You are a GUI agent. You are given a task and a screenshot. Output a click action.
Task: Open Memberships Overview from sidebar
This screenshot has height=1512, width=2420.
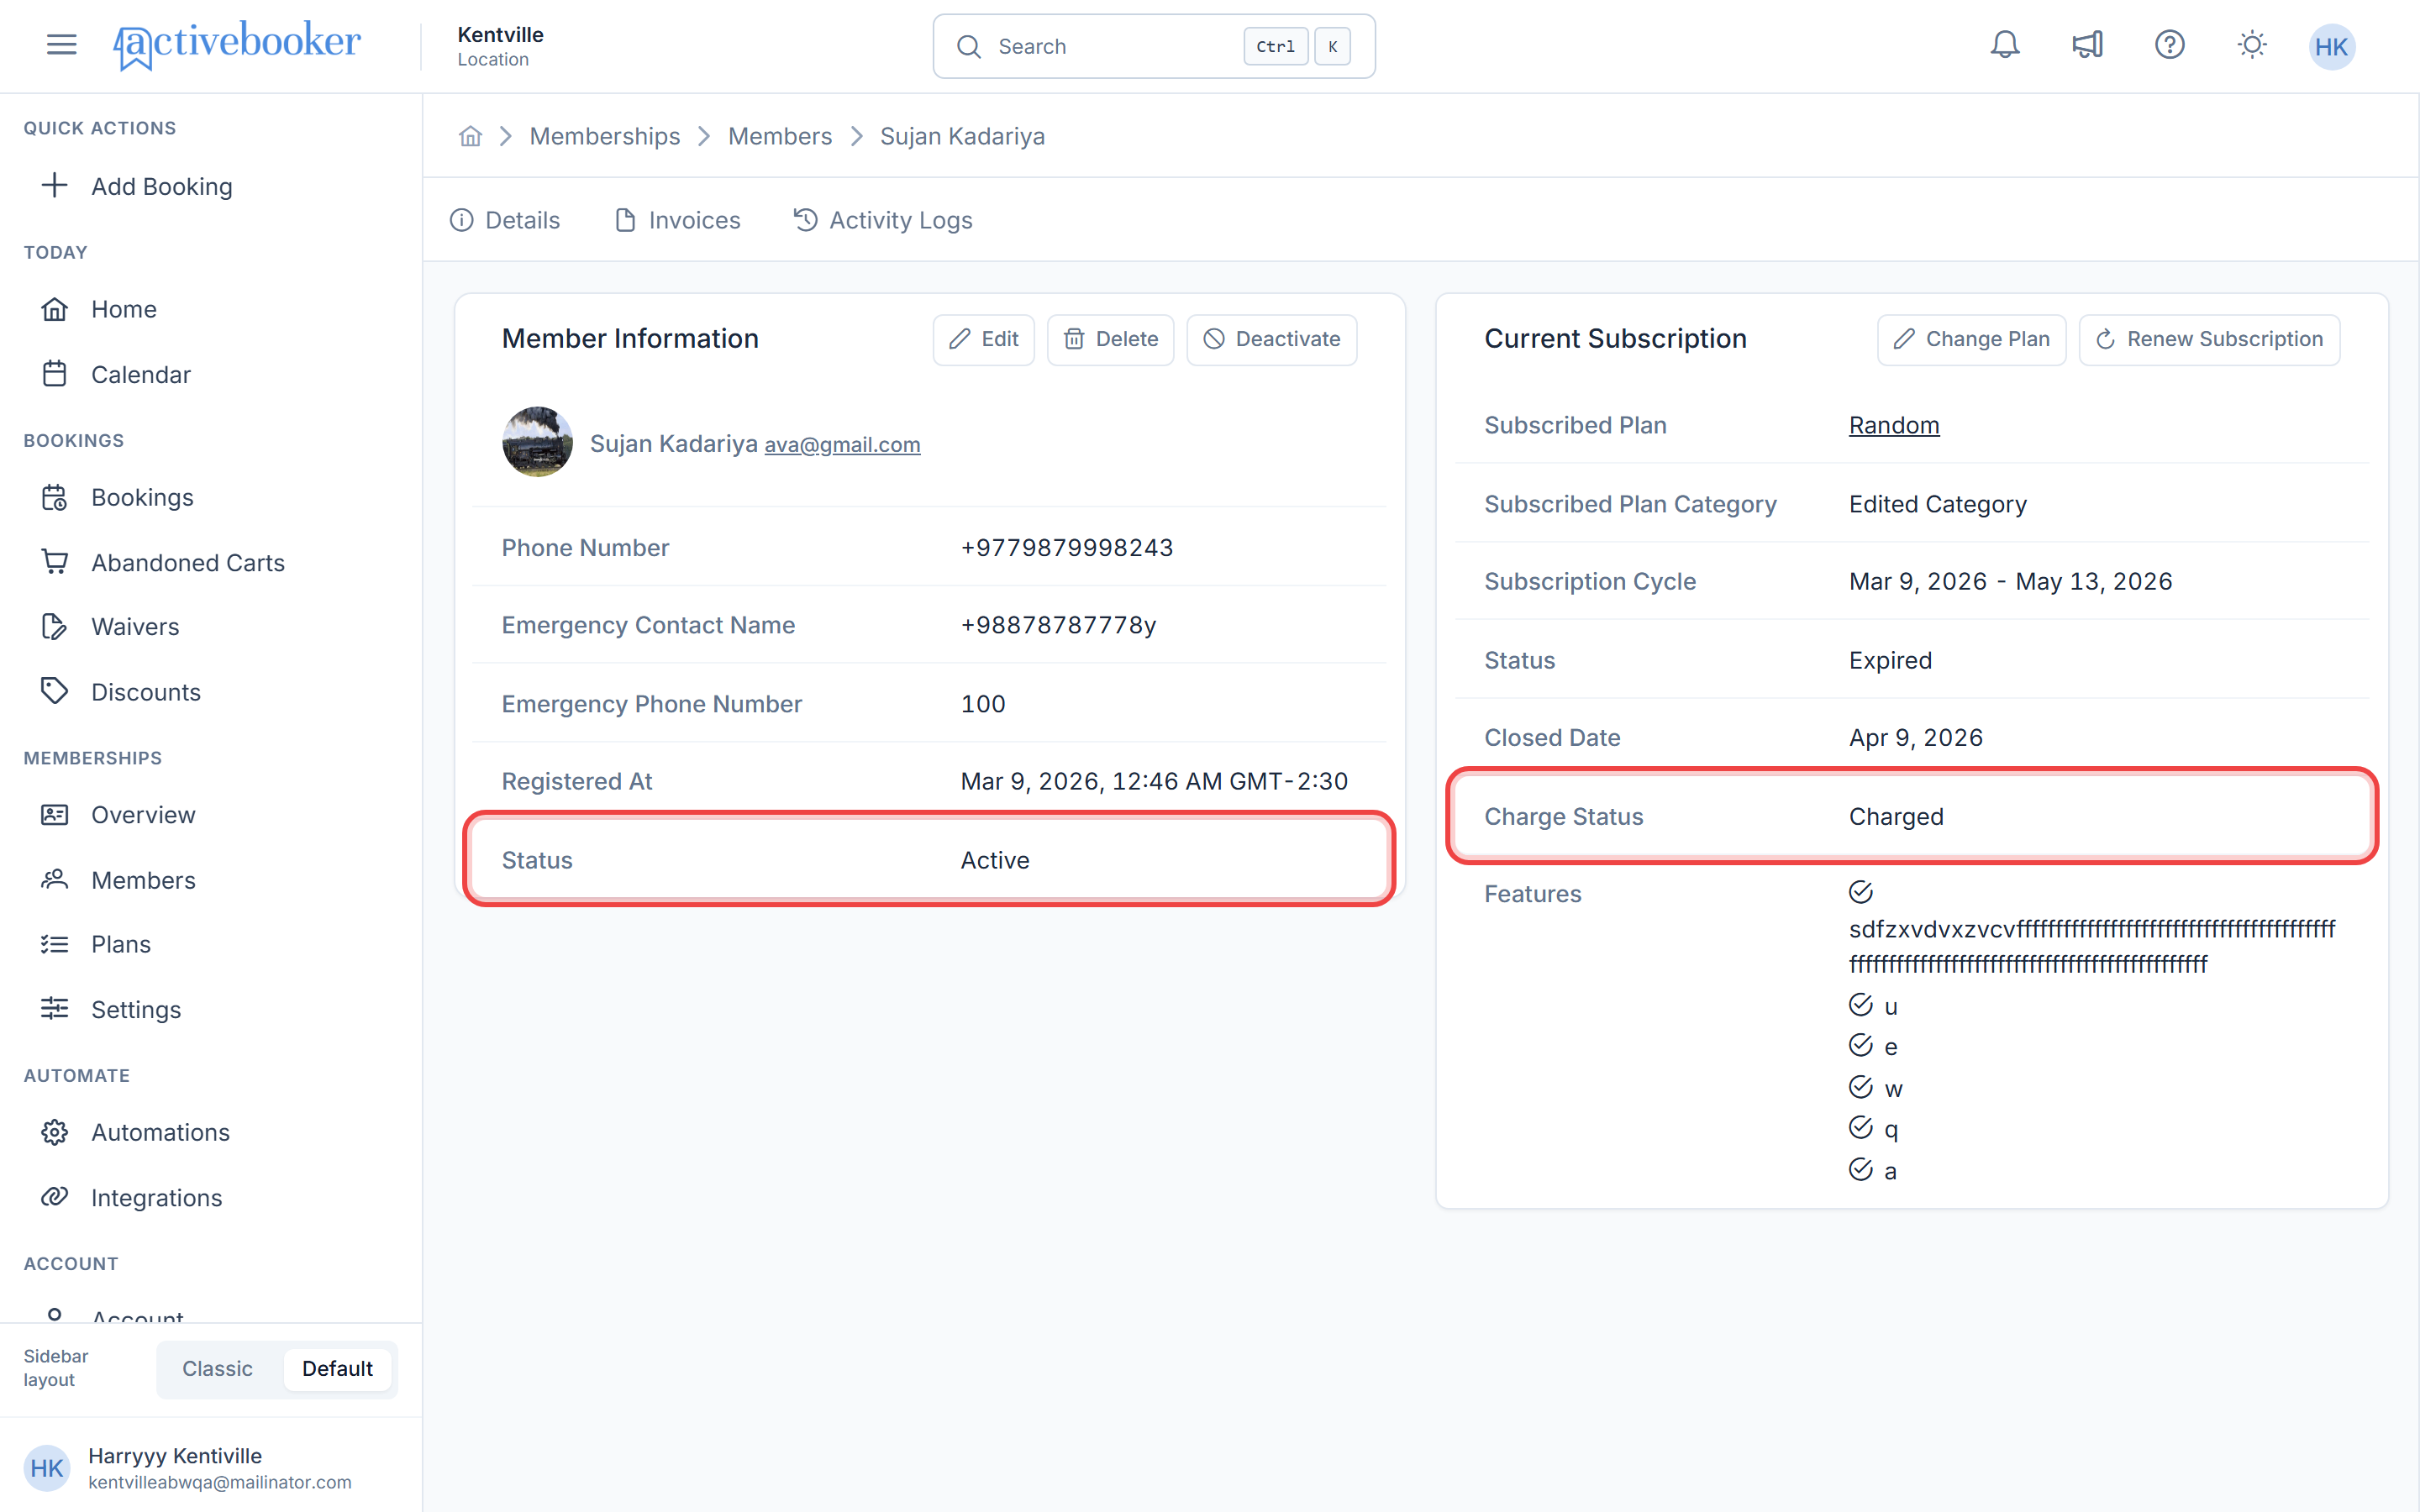point(143,815)
